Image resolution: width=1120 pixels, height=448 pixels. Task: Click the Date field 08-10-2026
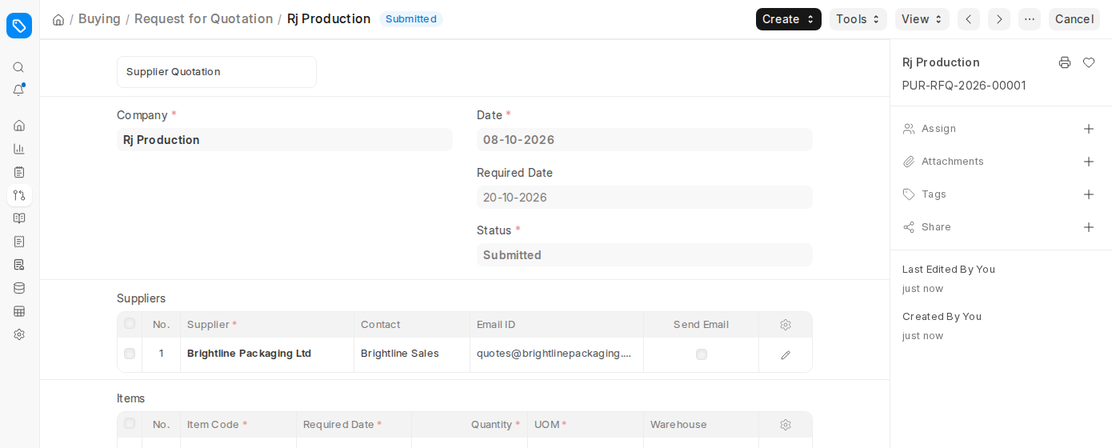(644, 140)
